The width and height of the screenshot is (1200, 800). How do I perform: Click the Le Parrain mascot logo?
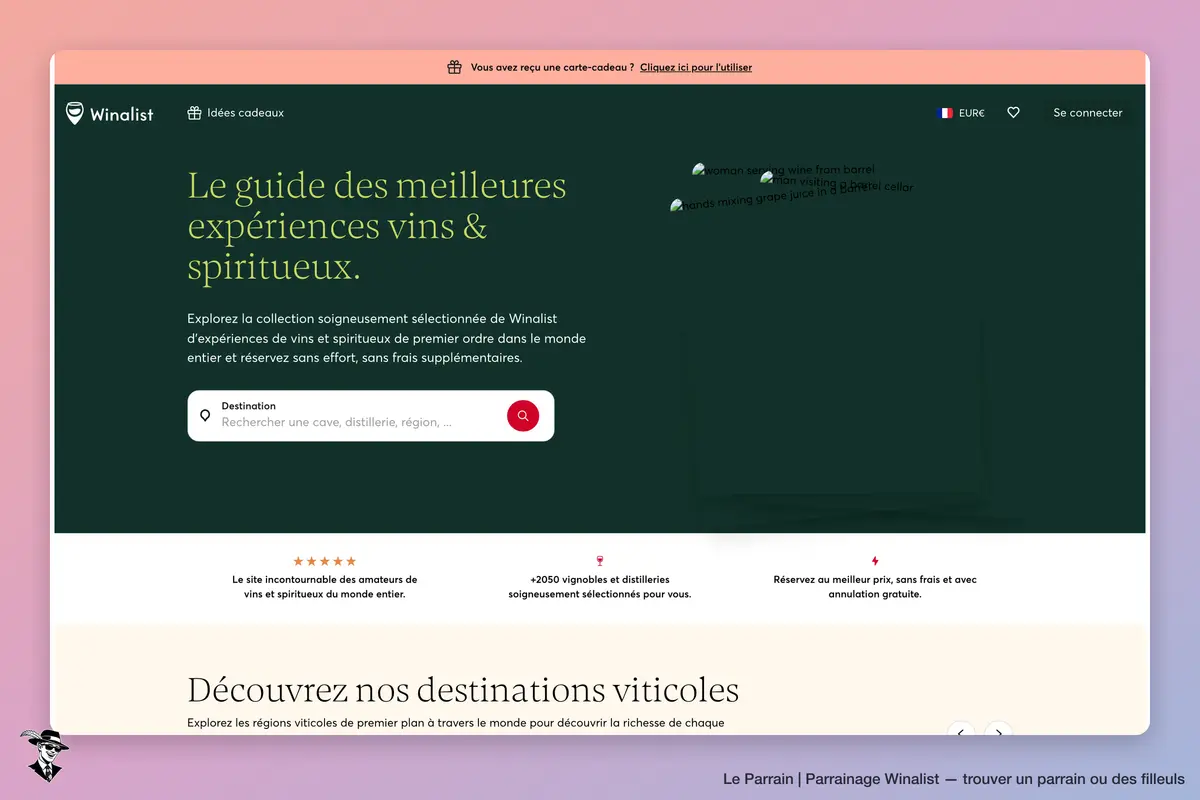coord(44,755)
